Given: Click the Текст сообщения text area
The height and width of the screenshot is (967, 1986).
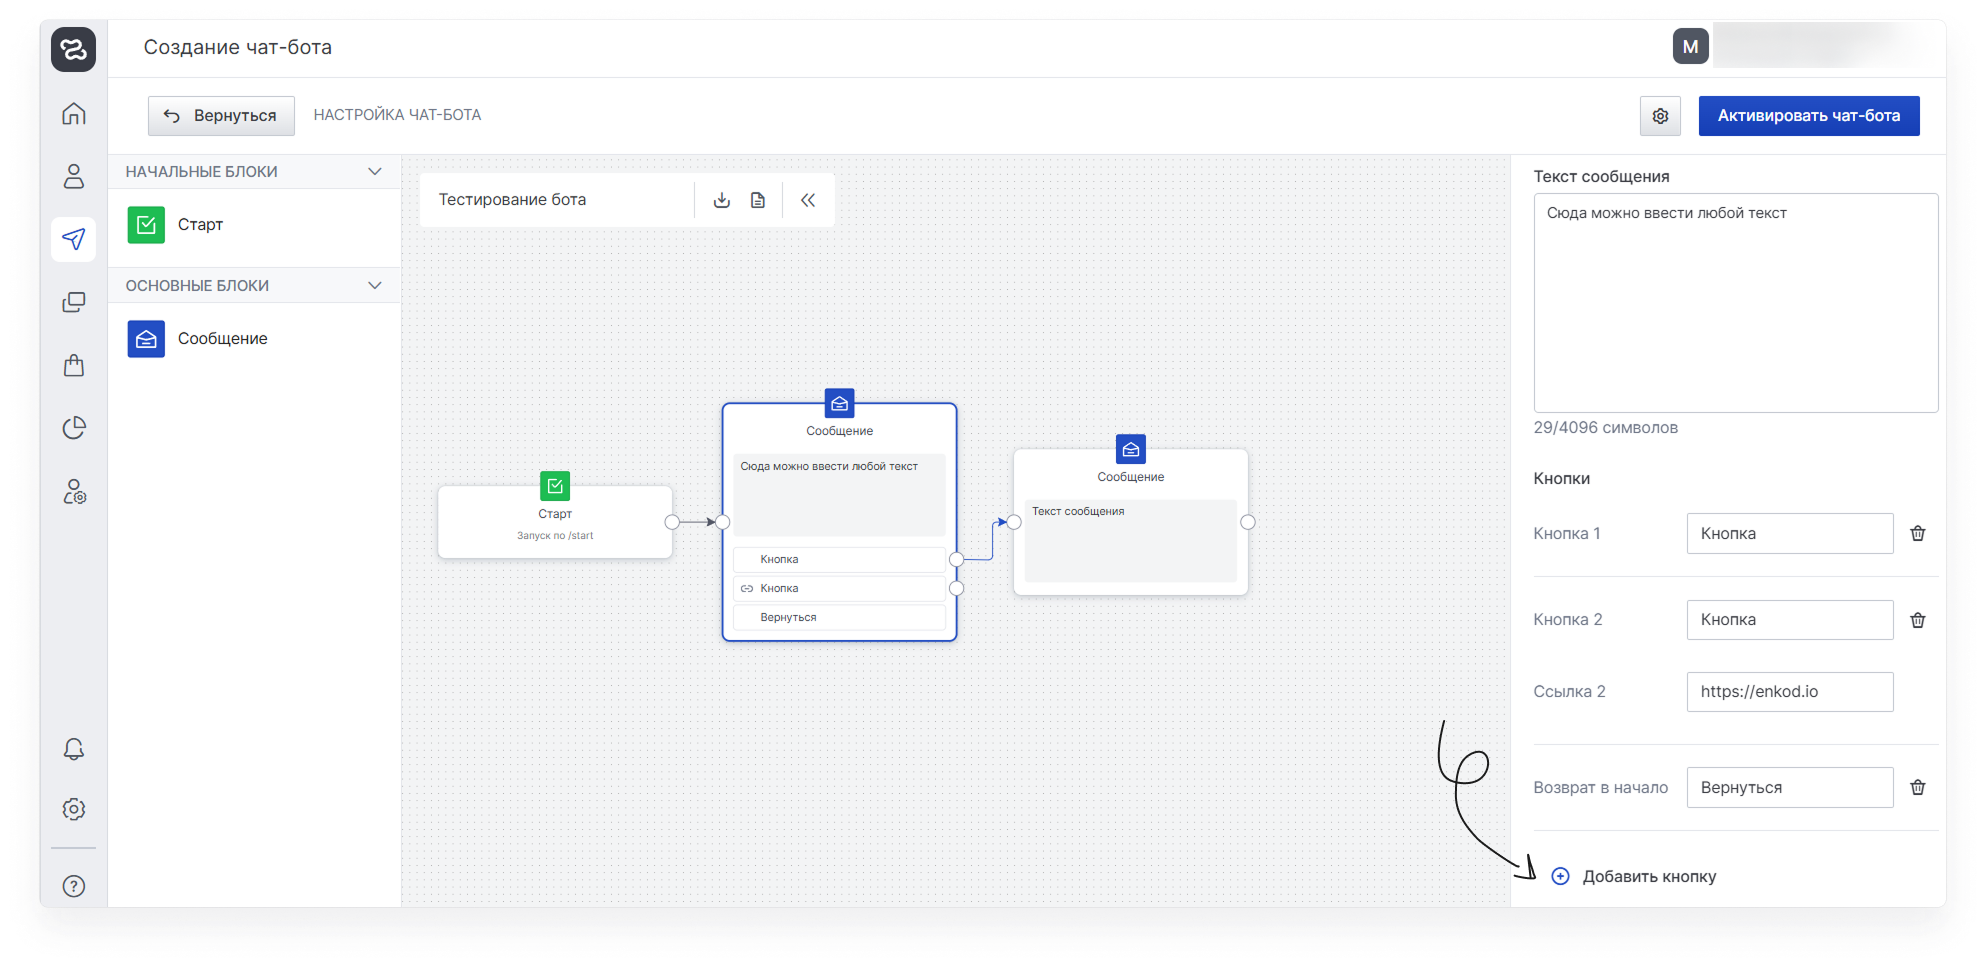Looking at the screenshot, I should 1735,303.
